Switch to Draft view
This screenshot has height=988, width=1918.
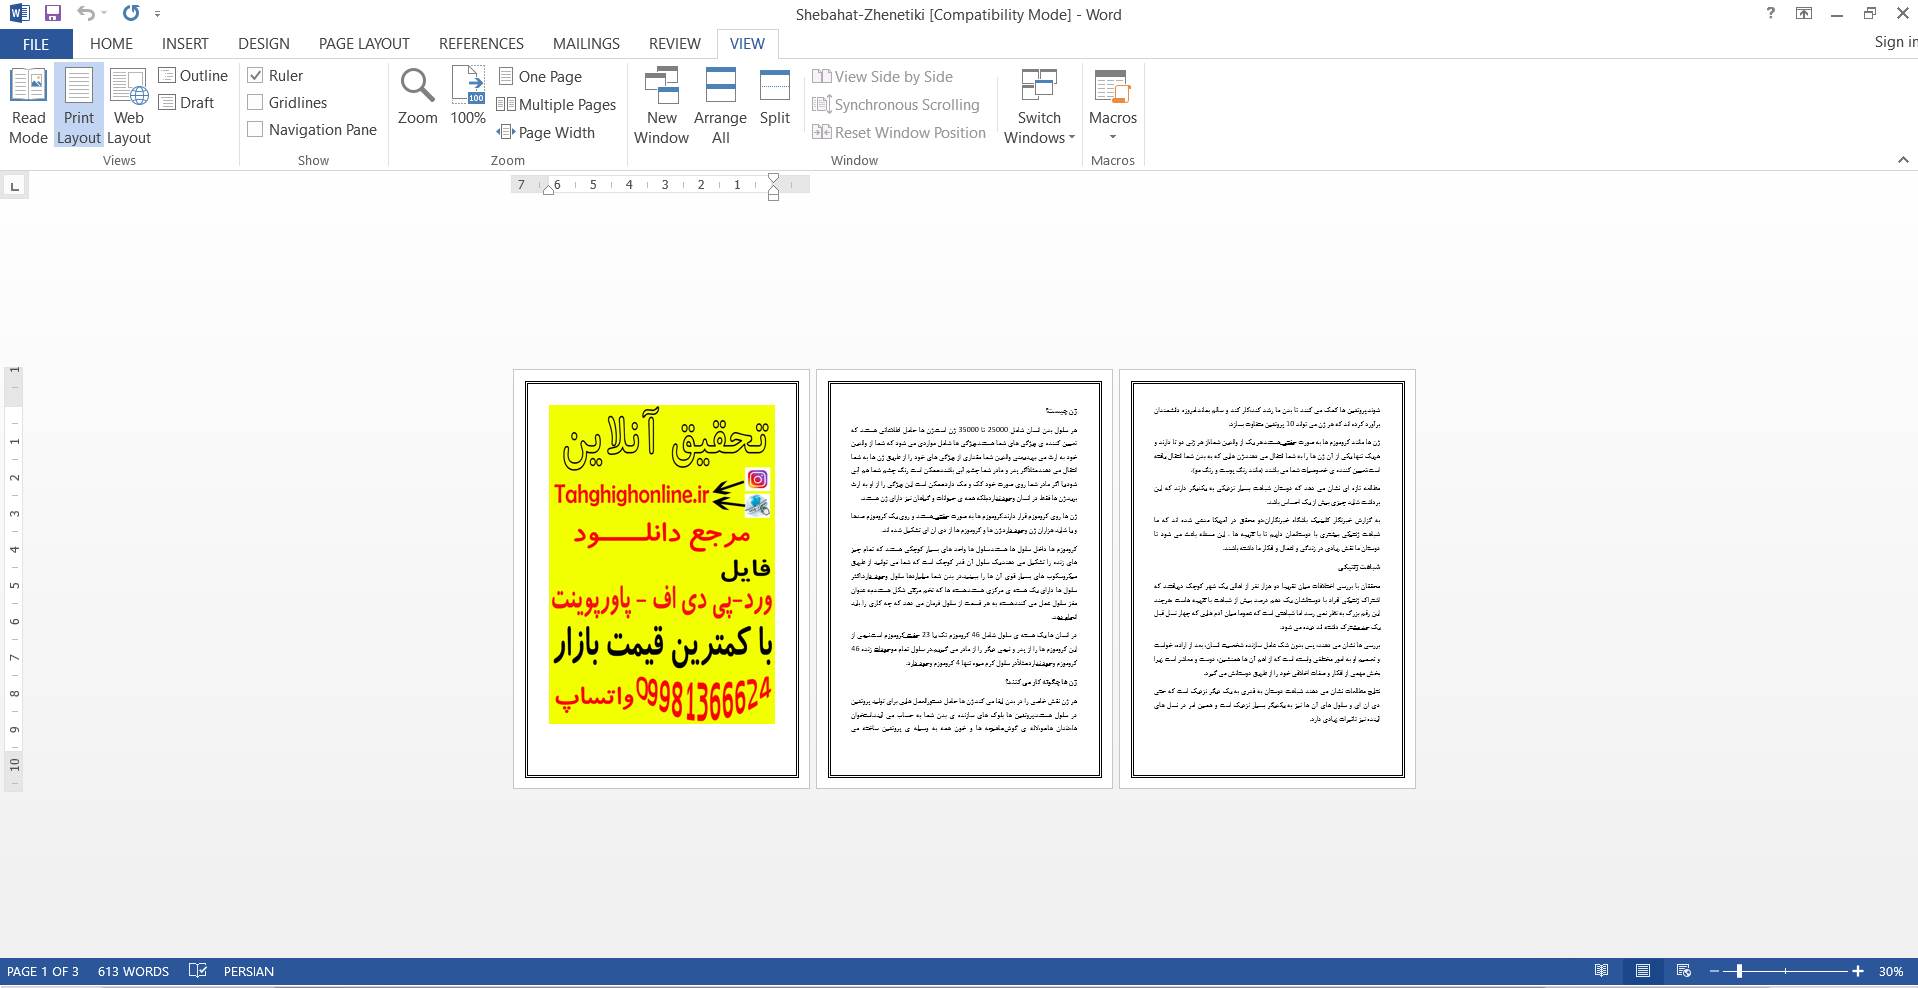(x=187, y=102)
